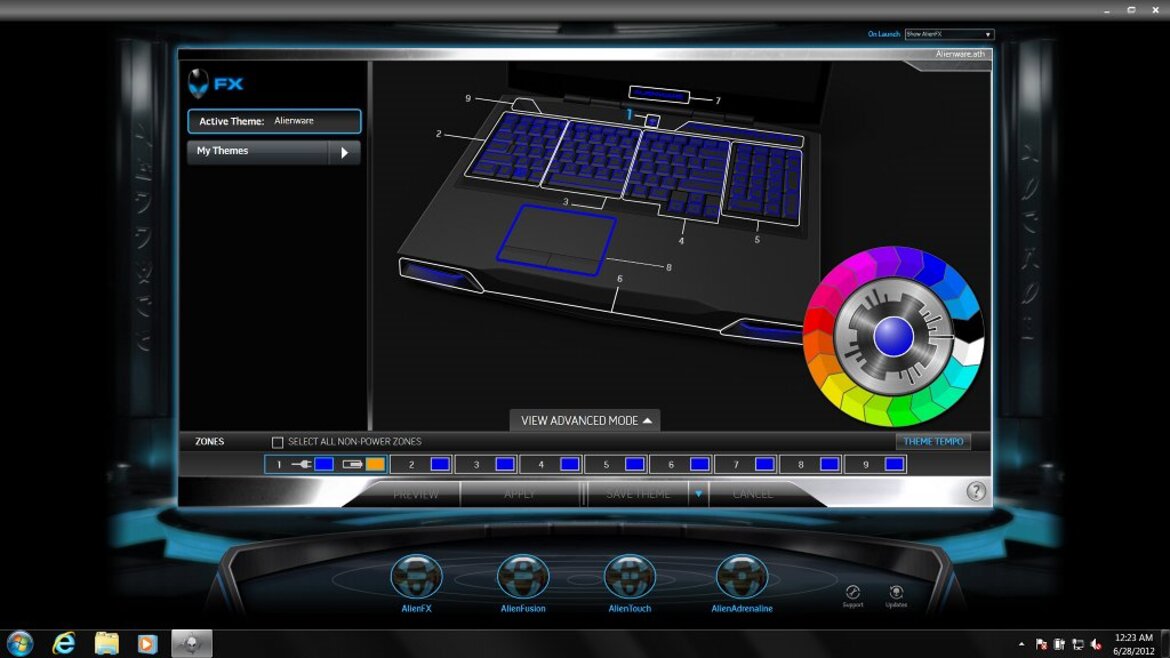Viewport: 1170px width, 658px height.
Task: Select the touchpad zone on laptop image
Action: (x=557, y=239)
